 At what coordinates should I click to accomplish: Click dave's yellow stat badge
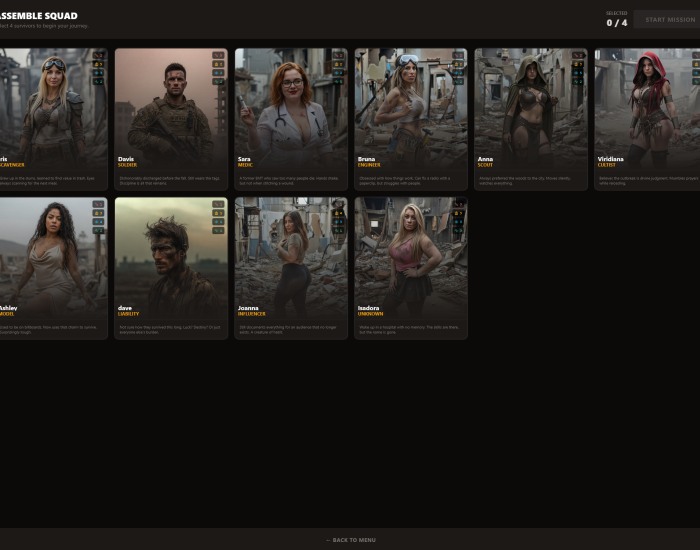click(218, 213)
